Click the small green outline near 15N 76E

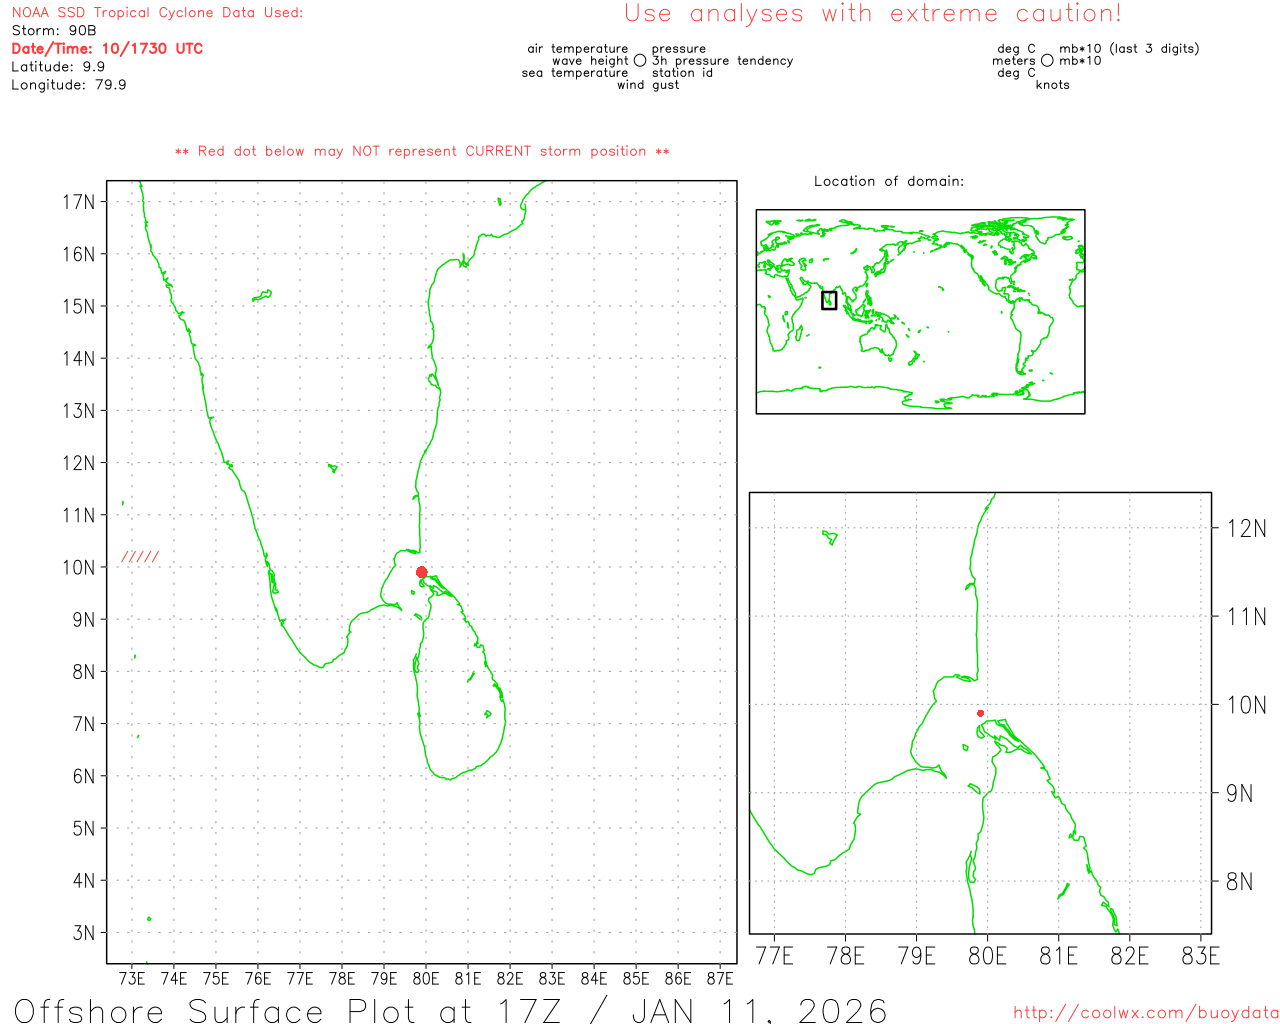tap(262, 295)
